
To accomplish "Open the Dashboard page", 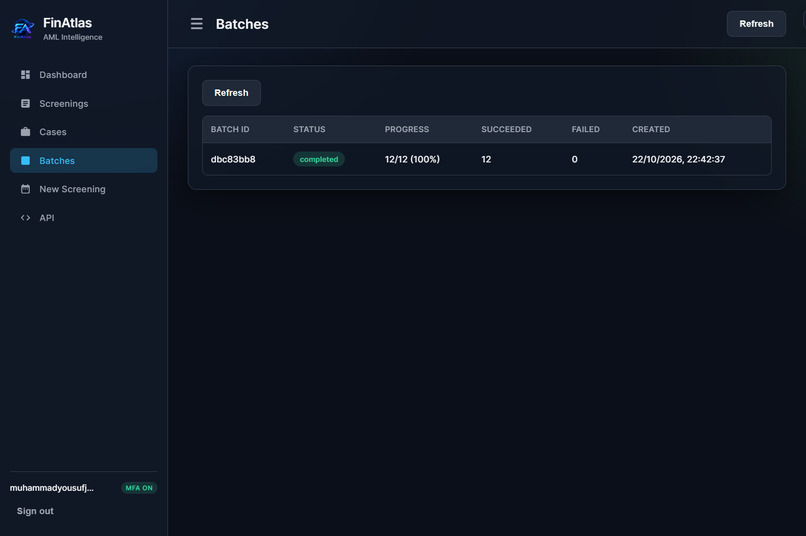I will pos(83,75).
